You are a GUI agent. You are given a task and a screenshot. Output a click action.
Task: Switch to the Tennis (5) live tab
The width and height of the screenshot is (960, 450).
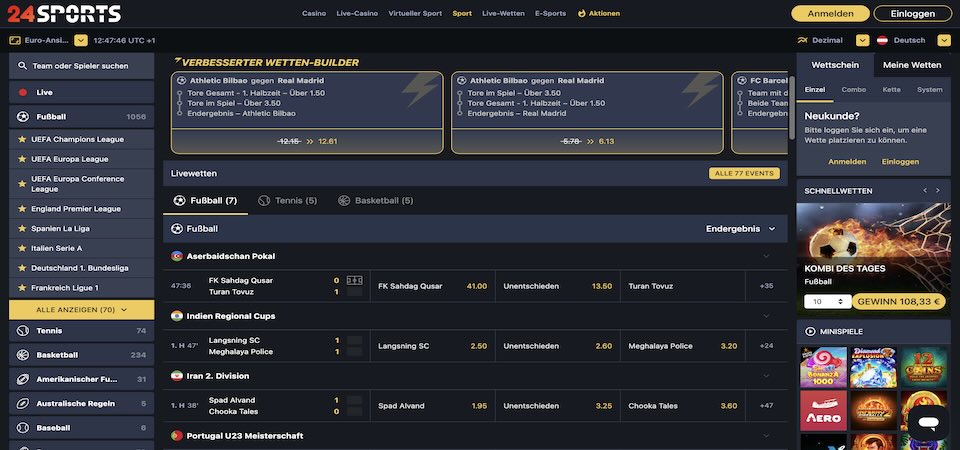pos(288,200)
